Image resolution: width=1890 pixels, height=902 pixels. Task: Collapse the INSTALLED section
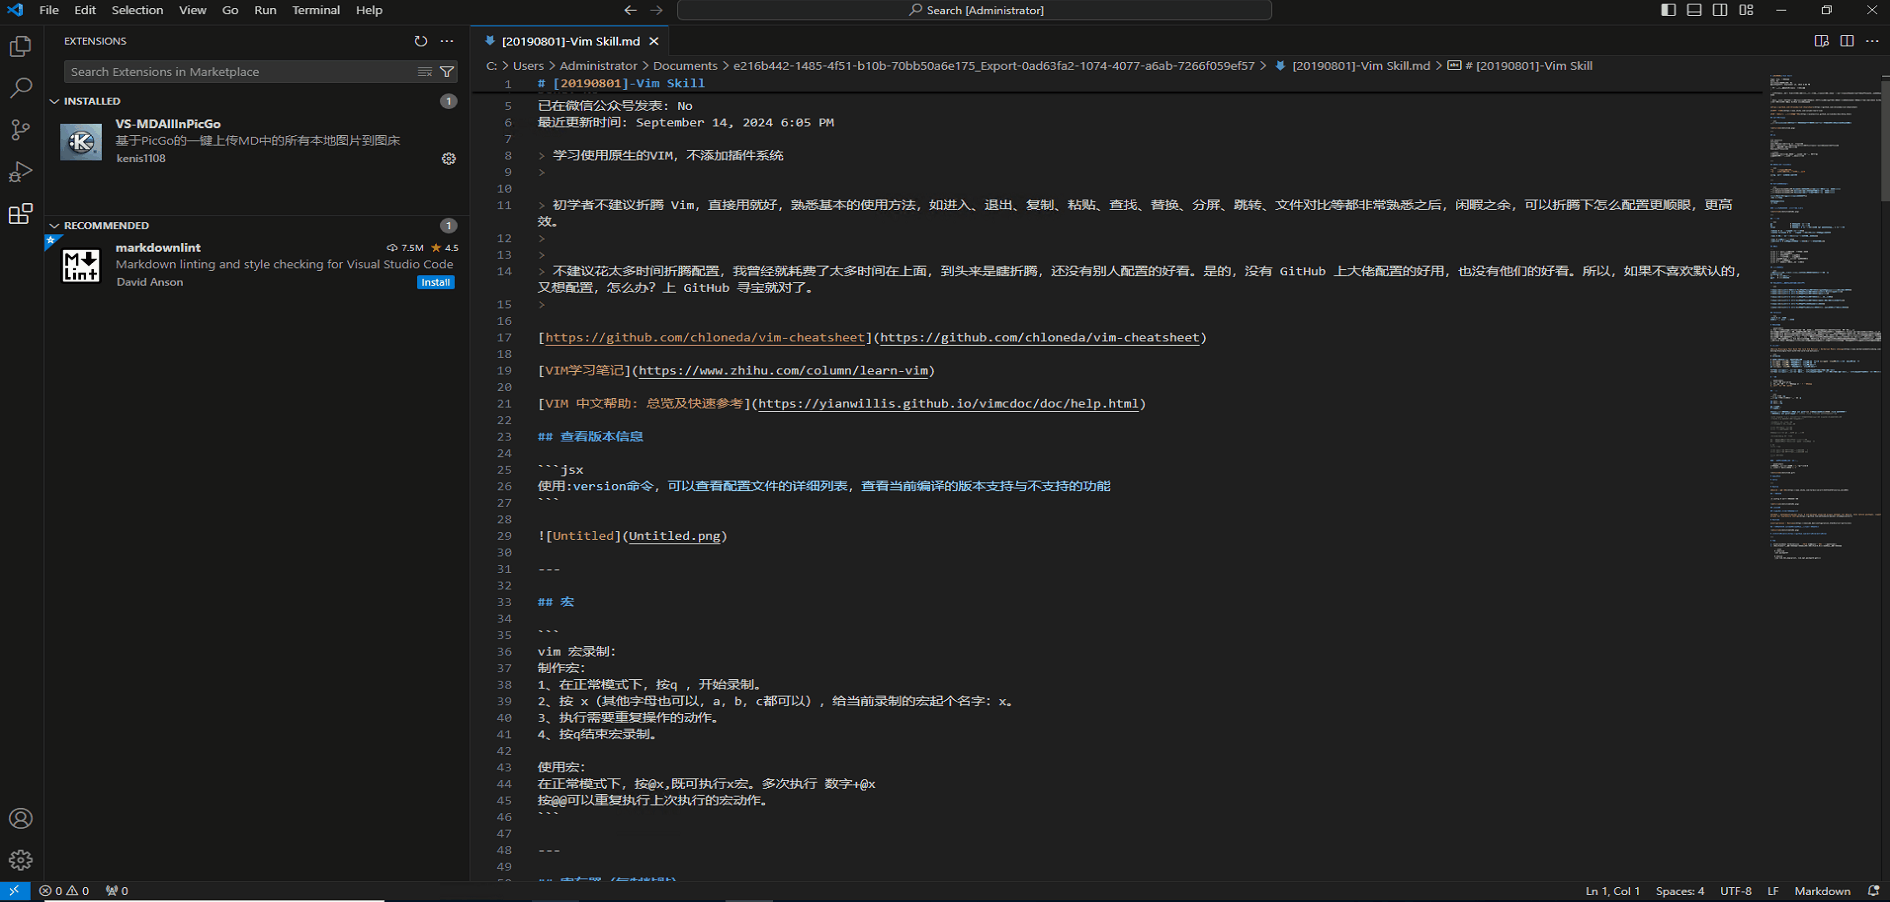click(x=55, y=101)
